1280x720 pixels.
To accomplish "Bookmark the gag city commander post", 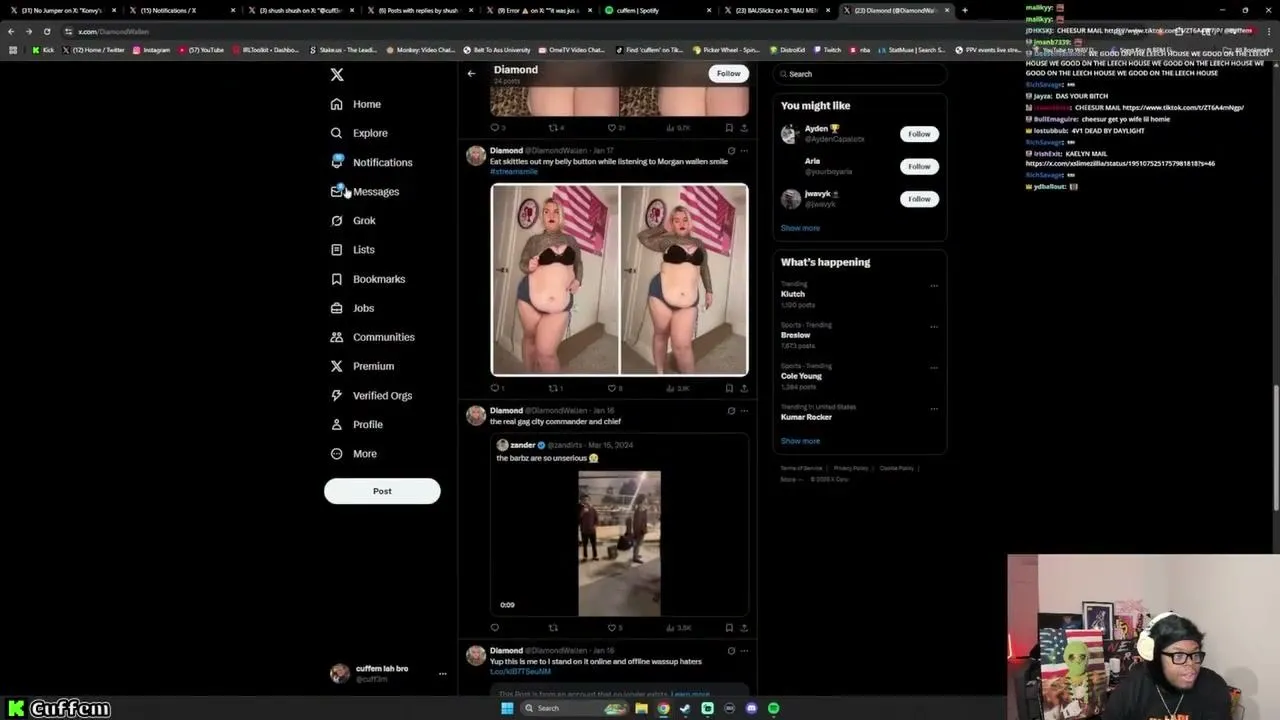I will pyautogui.click(x=729, y=628).
